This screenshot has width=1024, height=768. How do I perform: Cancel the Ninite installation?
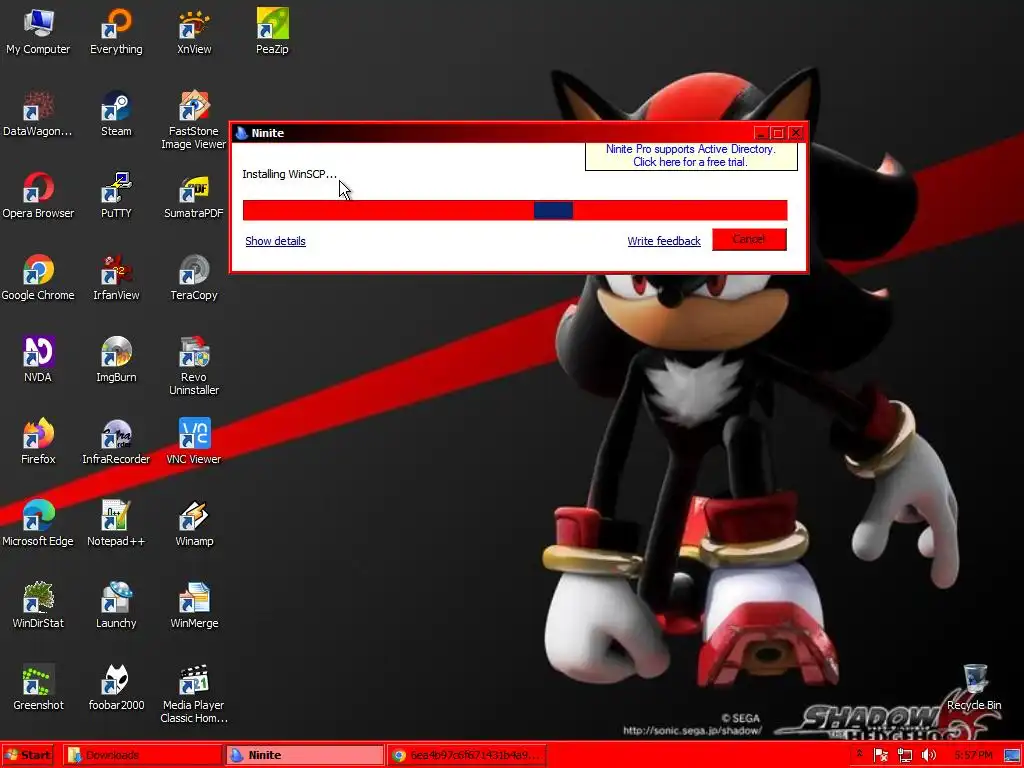[x=749, y=239]
